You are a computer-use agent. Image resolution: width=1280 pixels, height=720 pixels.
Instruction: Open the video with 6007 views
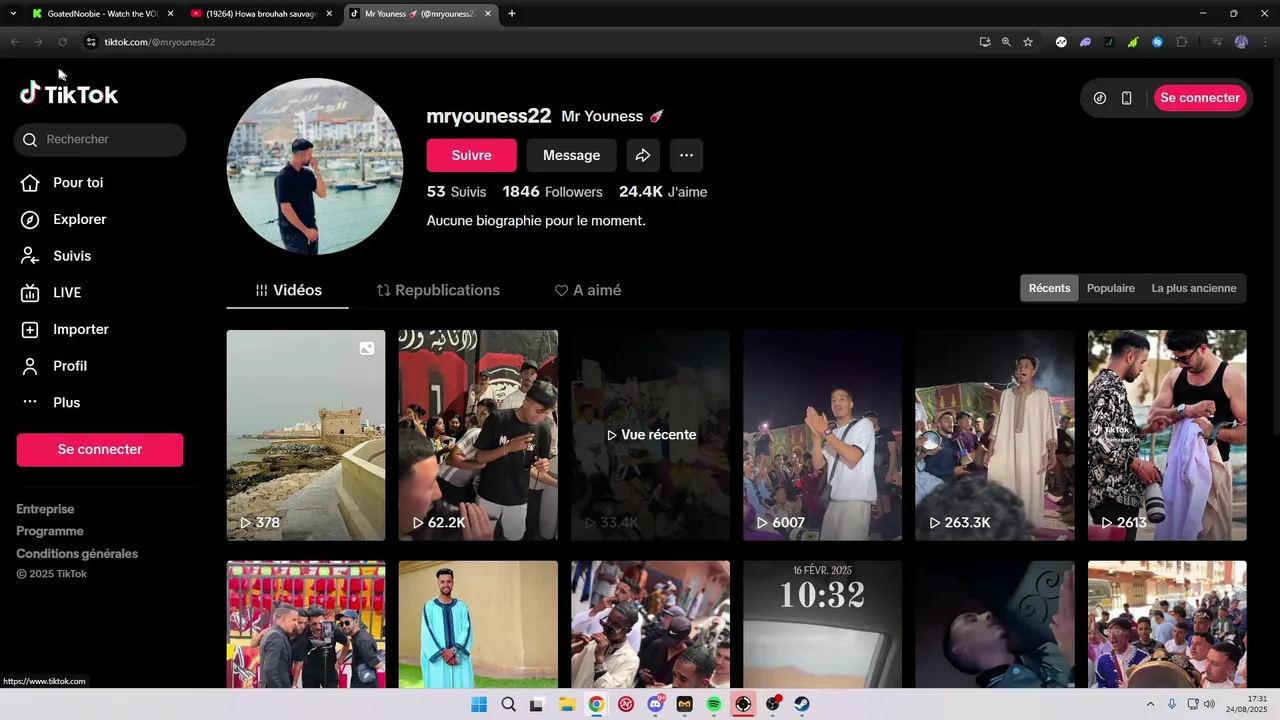click(822, 435)
